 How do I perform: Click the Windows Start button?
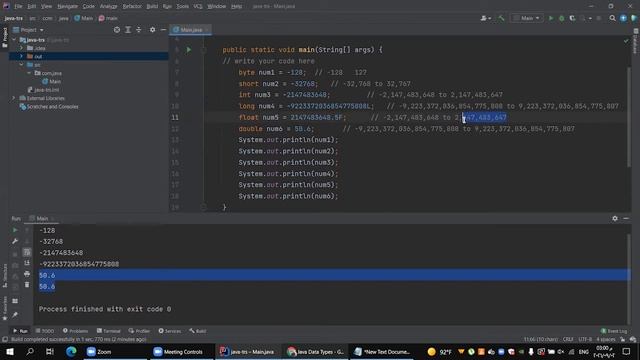pos(10,351)
